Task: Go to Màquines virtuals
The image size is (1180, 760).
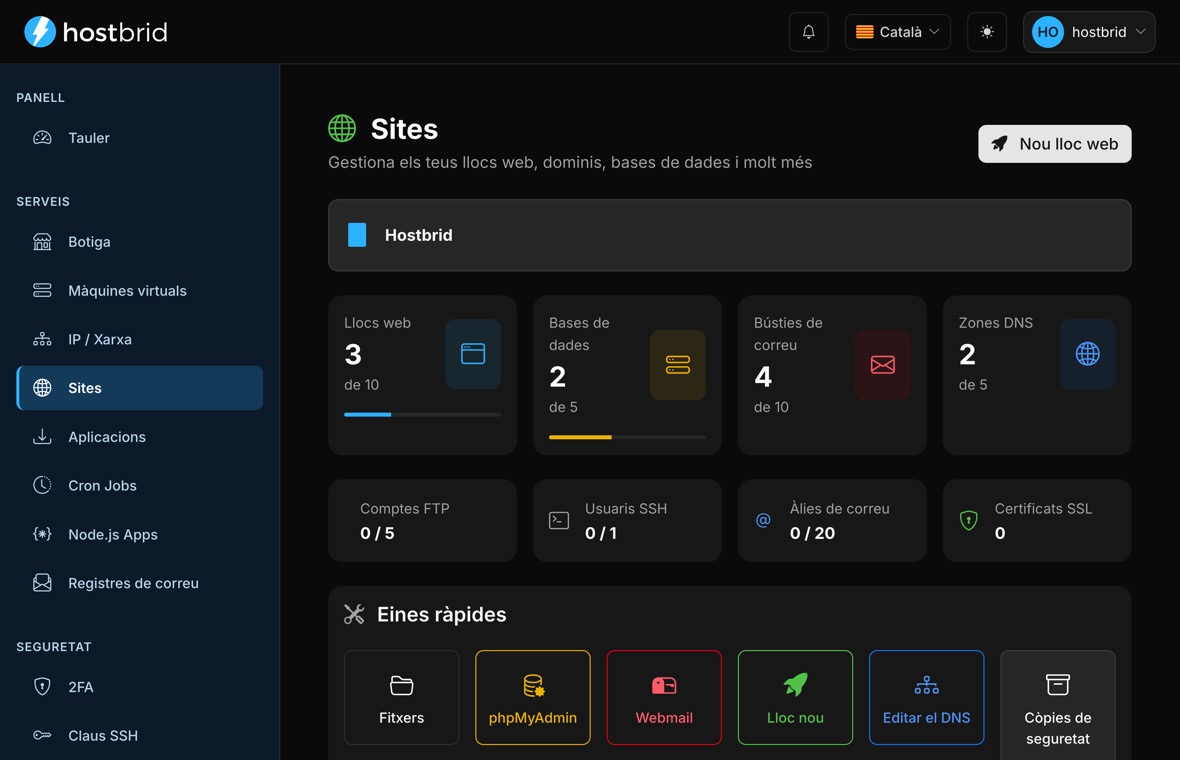Action: 140,290
